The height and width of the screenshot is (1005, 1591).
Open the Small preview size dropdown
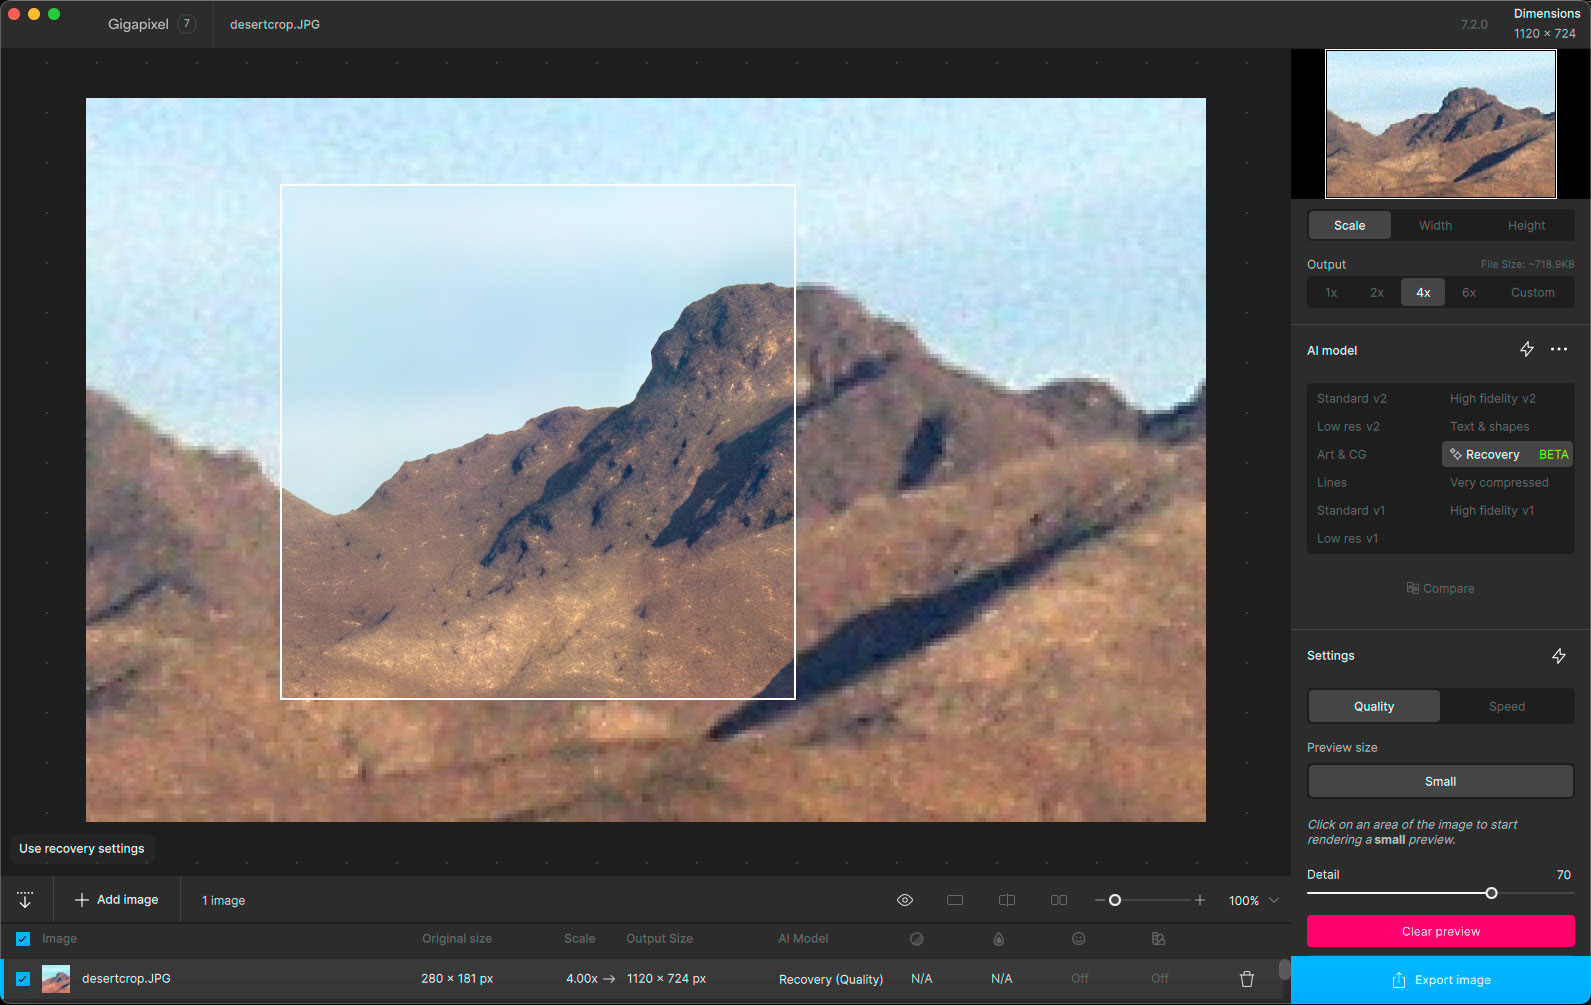pyautogui.click(x=1440, y=781)
